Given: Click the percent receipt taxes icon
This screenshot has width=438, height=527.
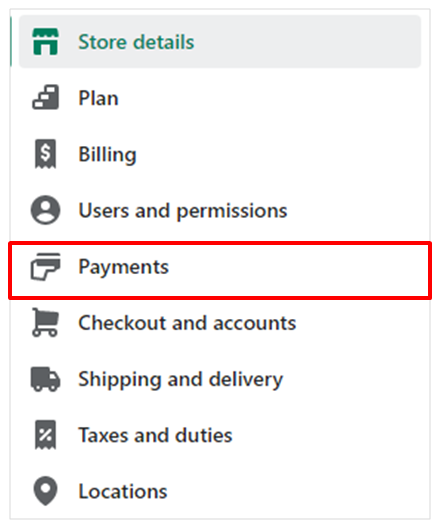Looking at the screenshot, I should 45,435.
